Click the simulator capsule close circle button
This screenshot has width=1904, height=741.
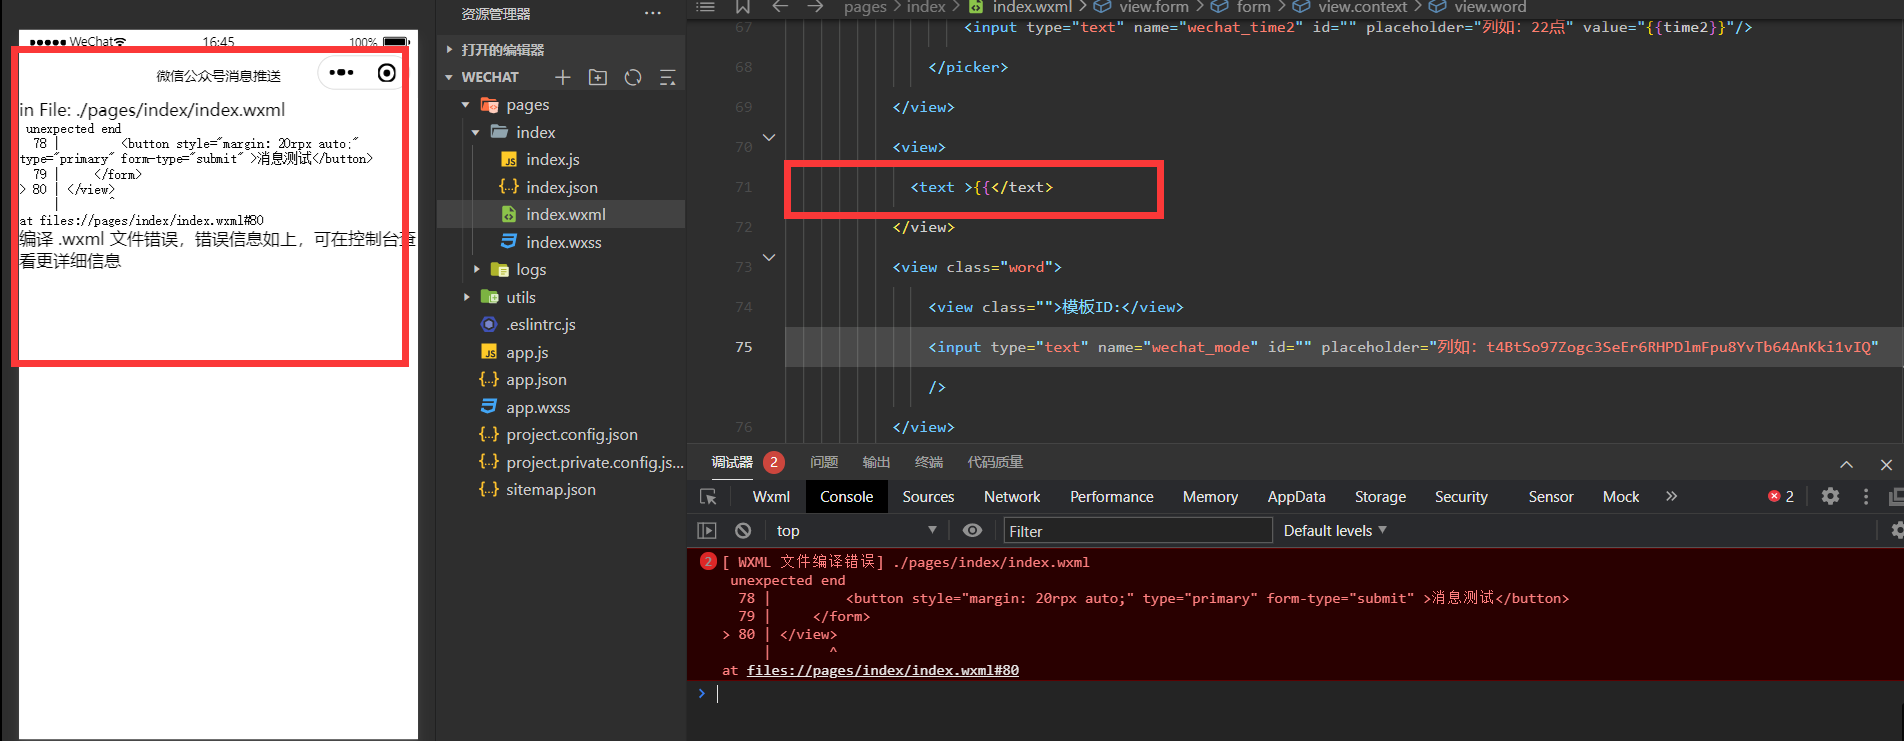tap(387, 72)
